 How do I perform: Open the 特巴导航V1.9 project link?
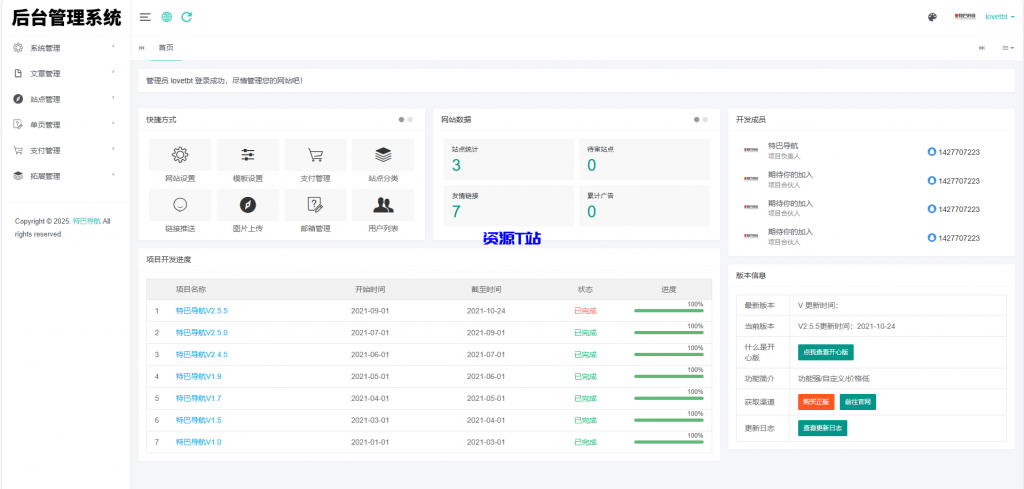[x=199, y=377]
